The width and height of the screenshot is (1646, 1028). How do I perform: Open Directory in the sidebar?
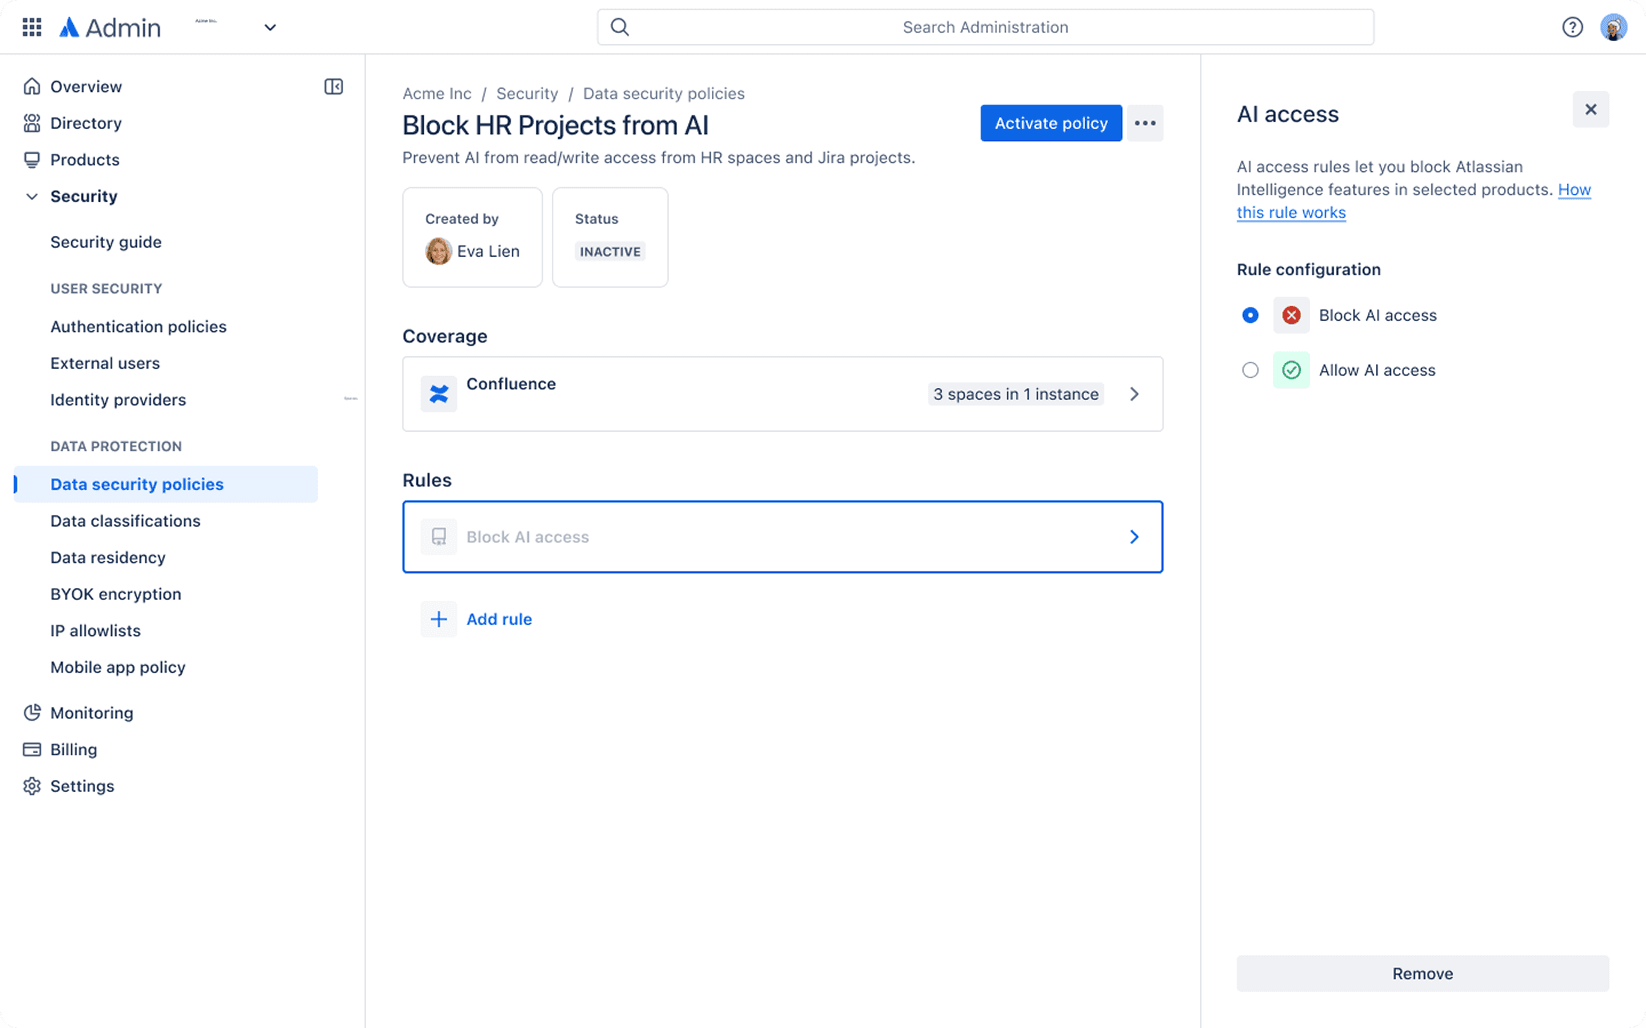click(86, 123)
